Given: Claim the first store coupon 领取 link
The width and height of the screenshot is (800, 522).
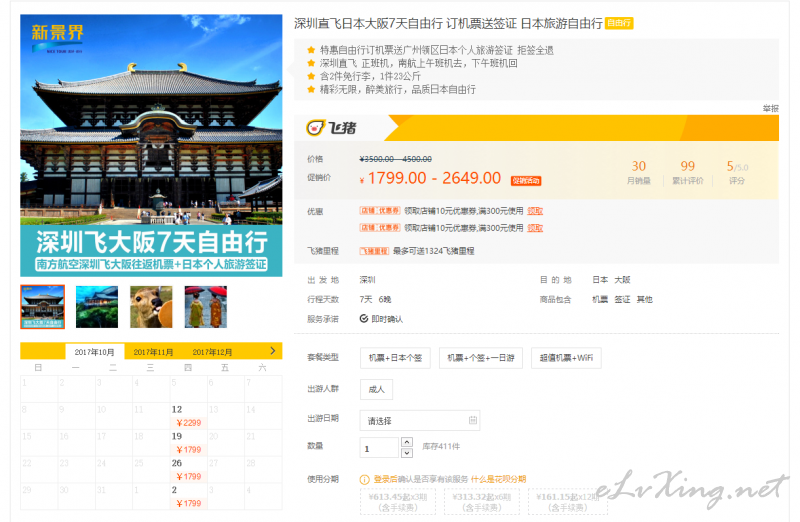Looking at the screenshot, I should point(535,211).
